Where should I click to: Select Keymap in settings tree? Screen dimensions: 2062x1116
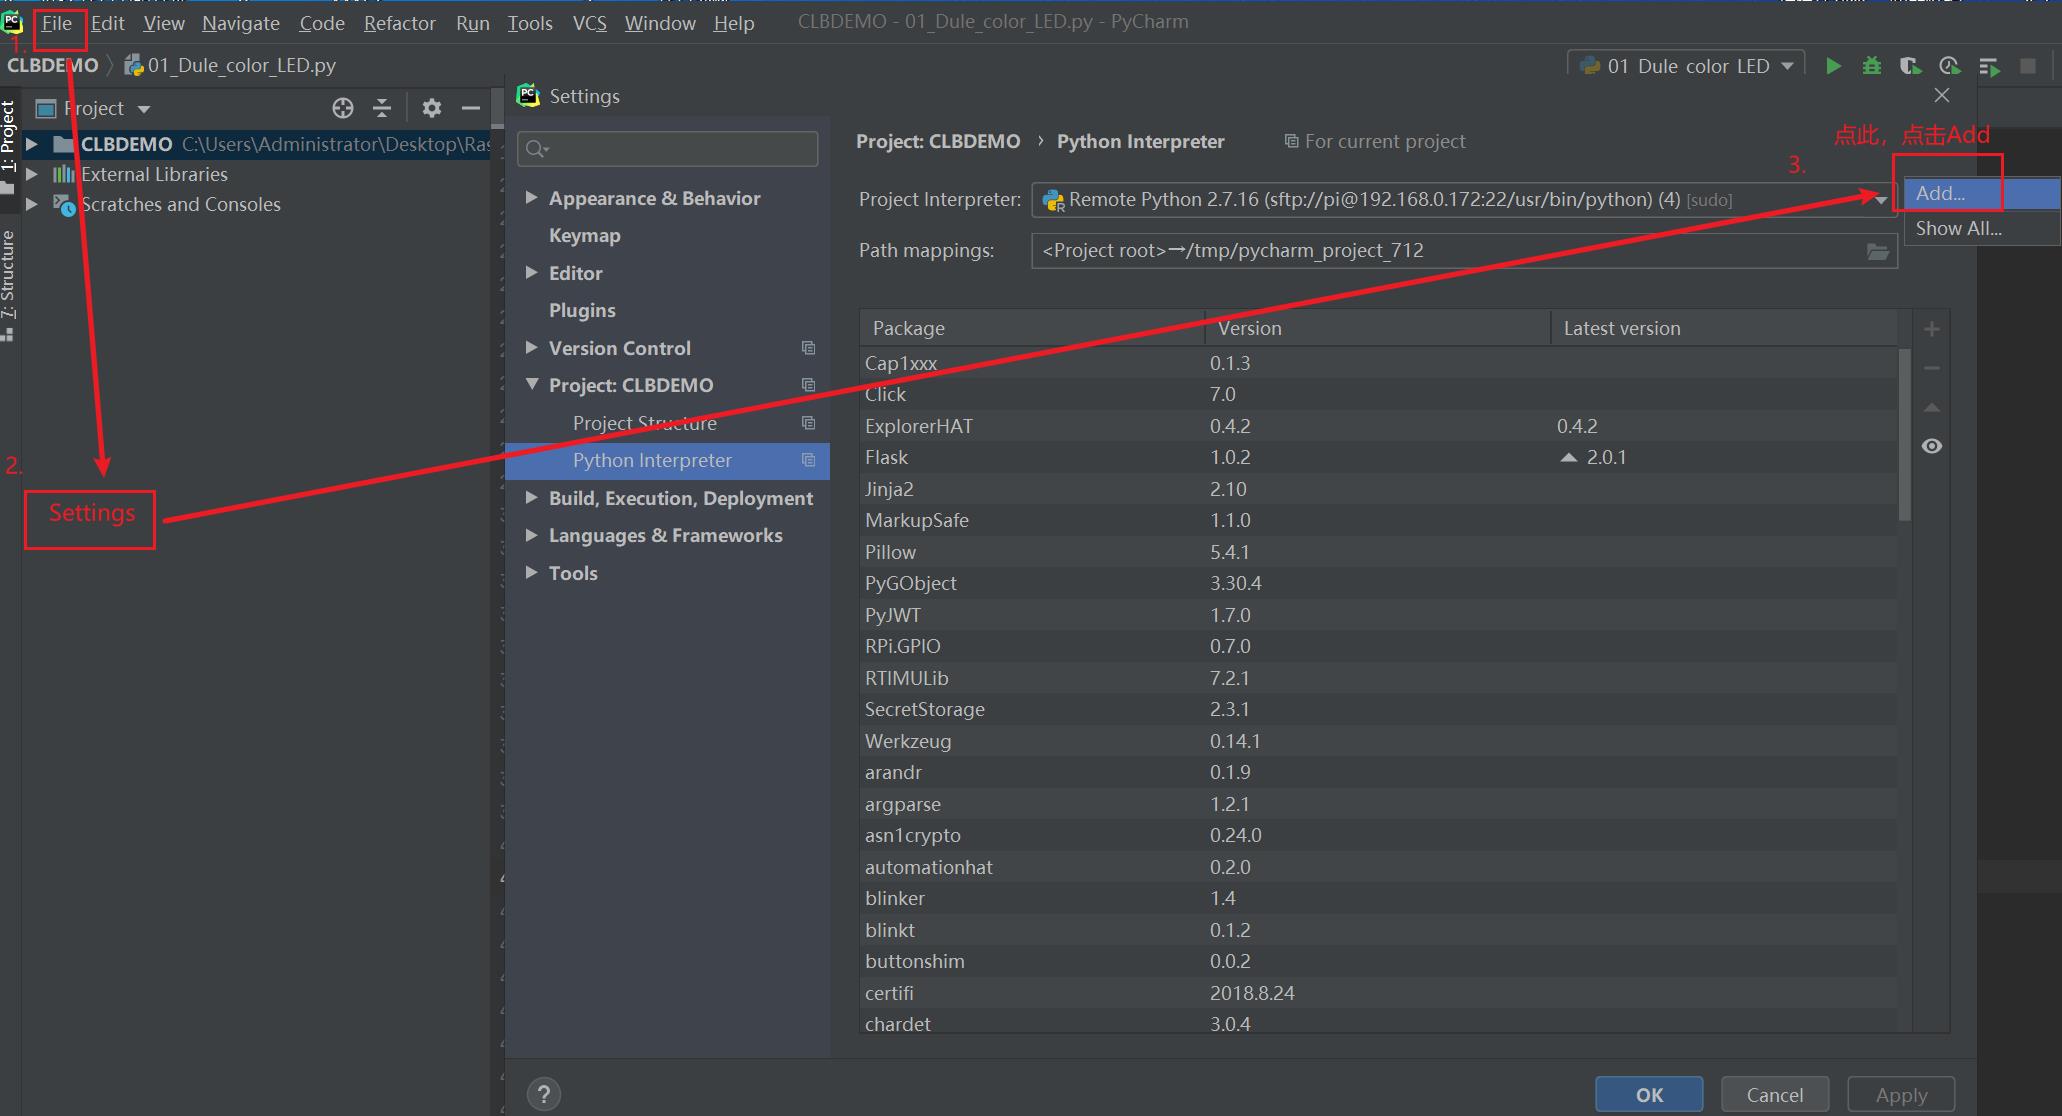(x=585, y=235)
